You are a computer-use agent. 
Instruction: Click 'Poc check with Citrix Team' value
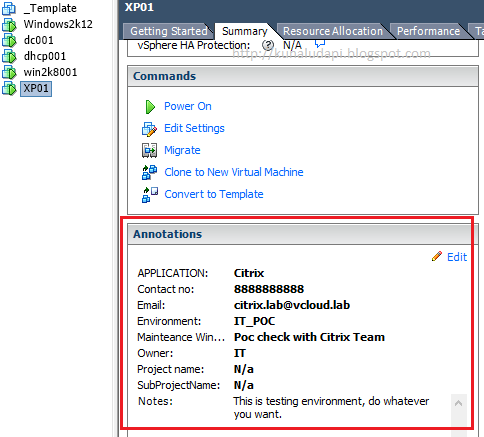coord(309,337)
